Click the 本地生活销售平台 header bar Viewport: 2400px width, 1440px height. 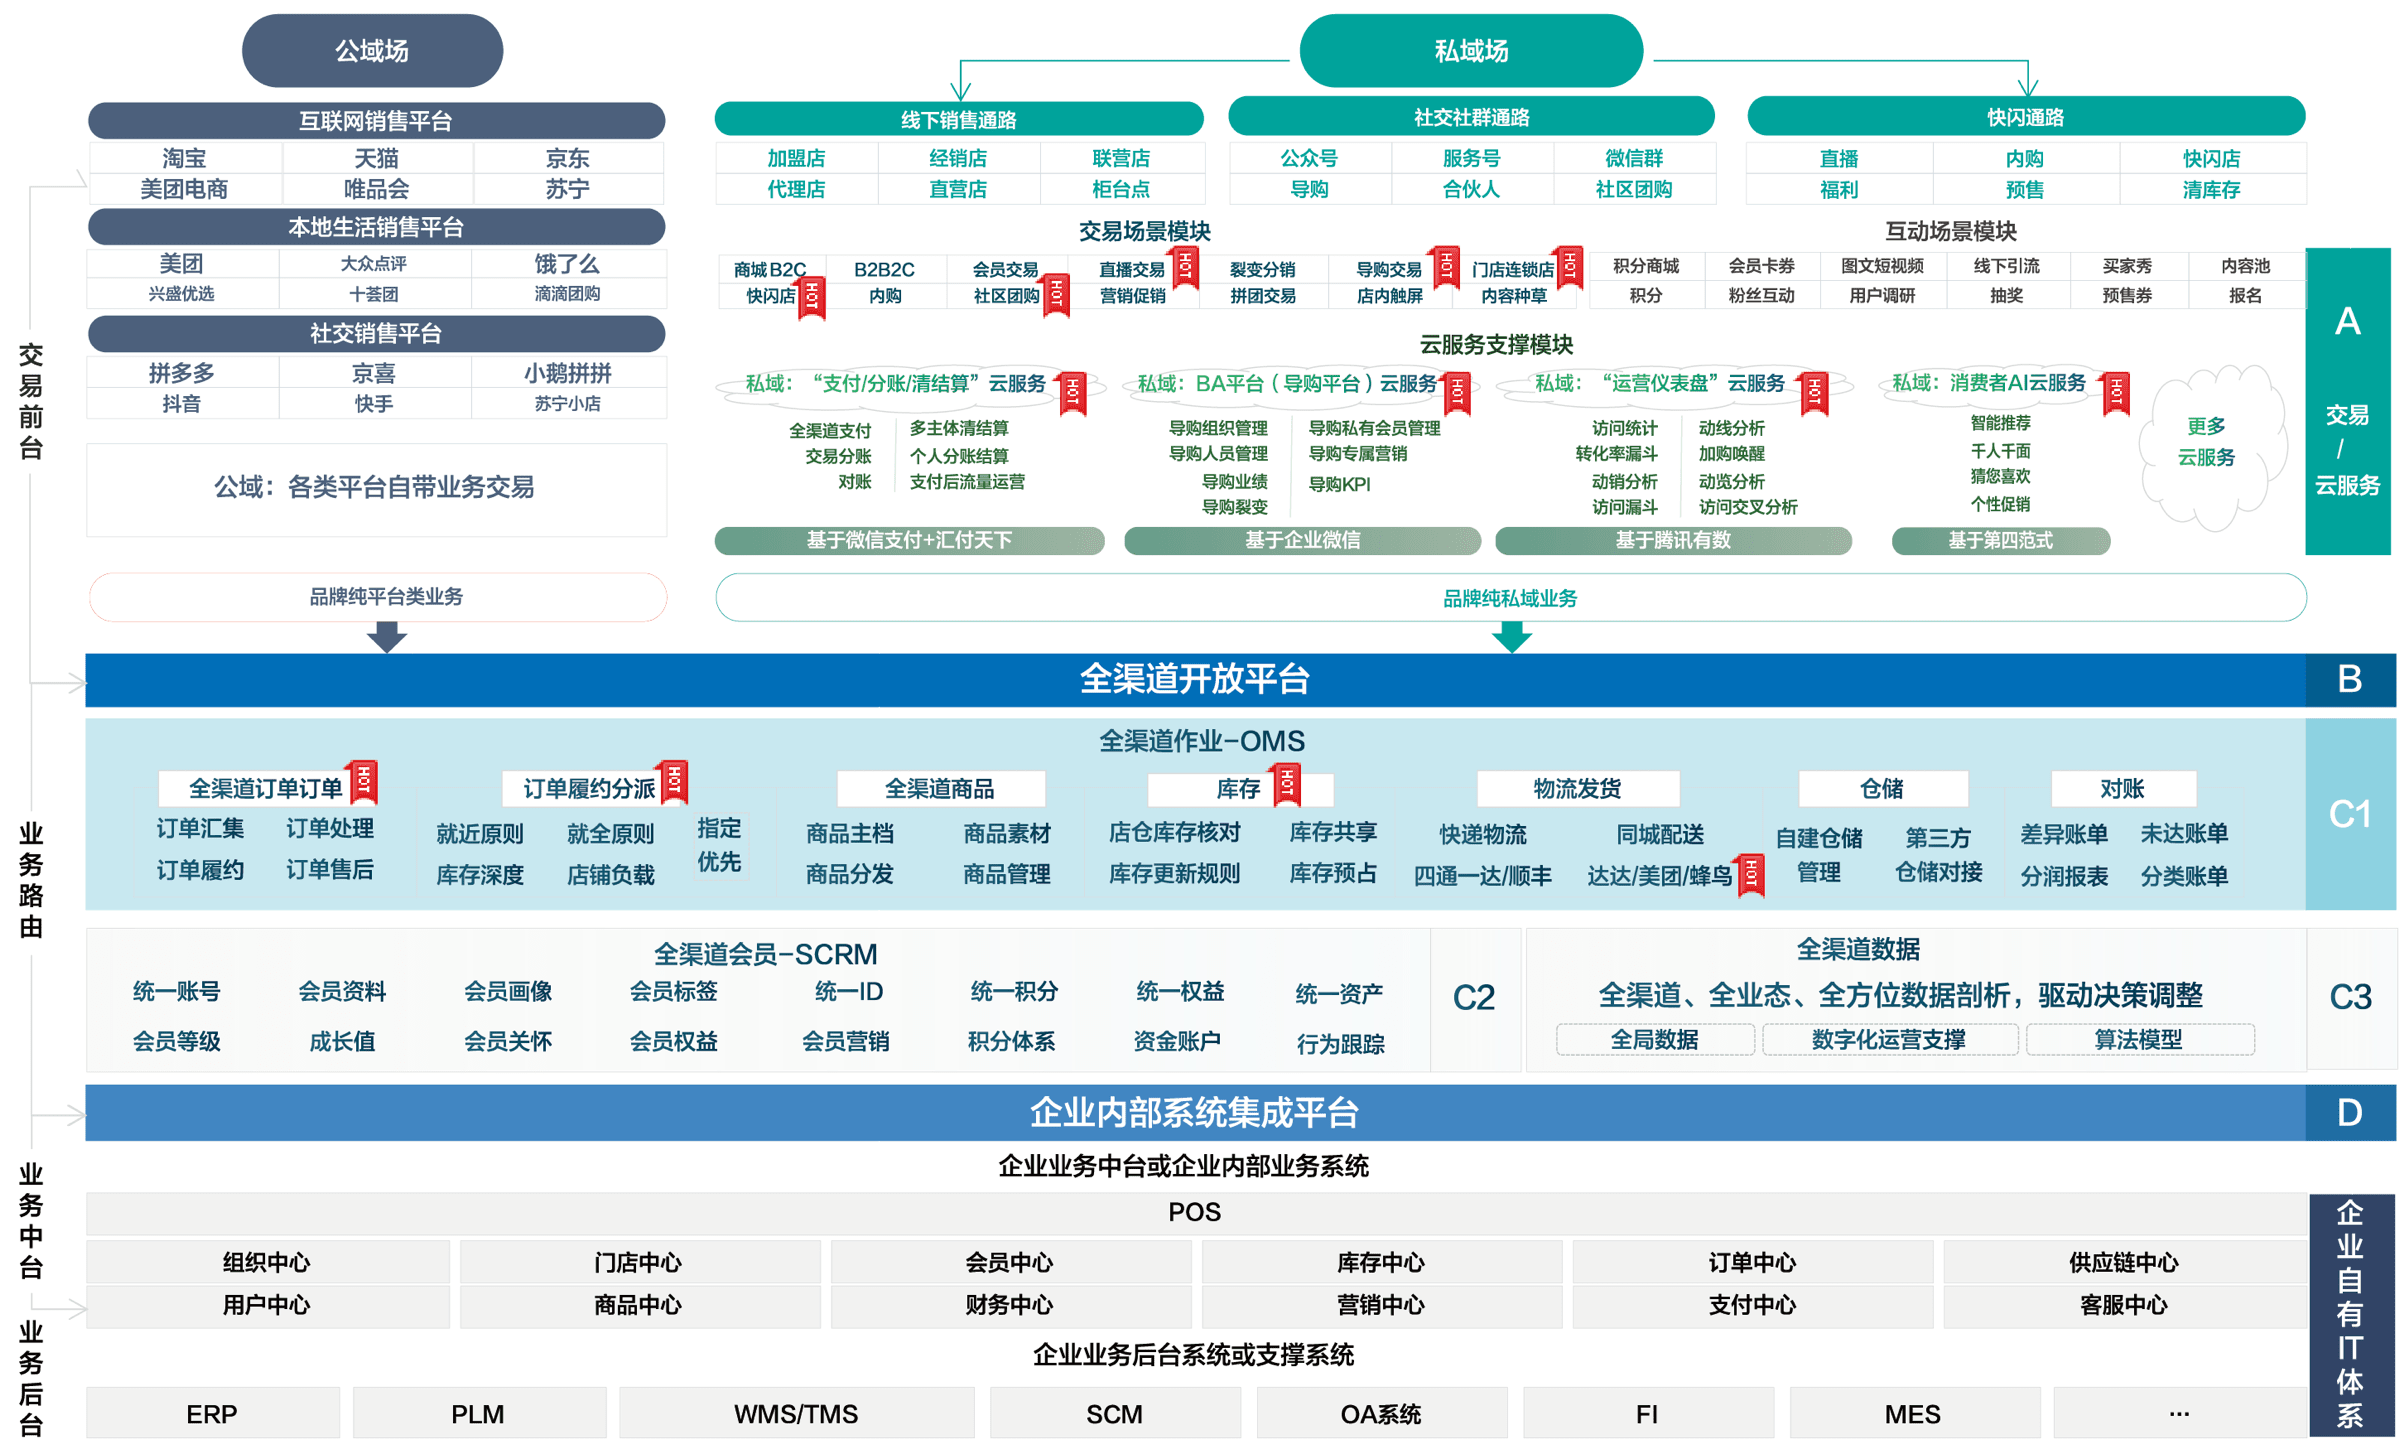(x=376, y=227)
